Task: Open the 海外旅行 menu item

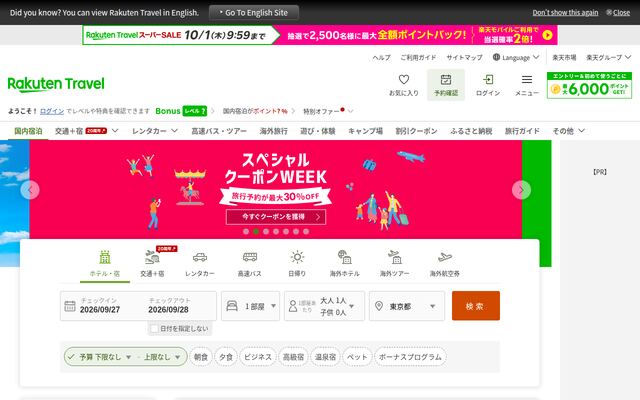Action: (273, 131)
